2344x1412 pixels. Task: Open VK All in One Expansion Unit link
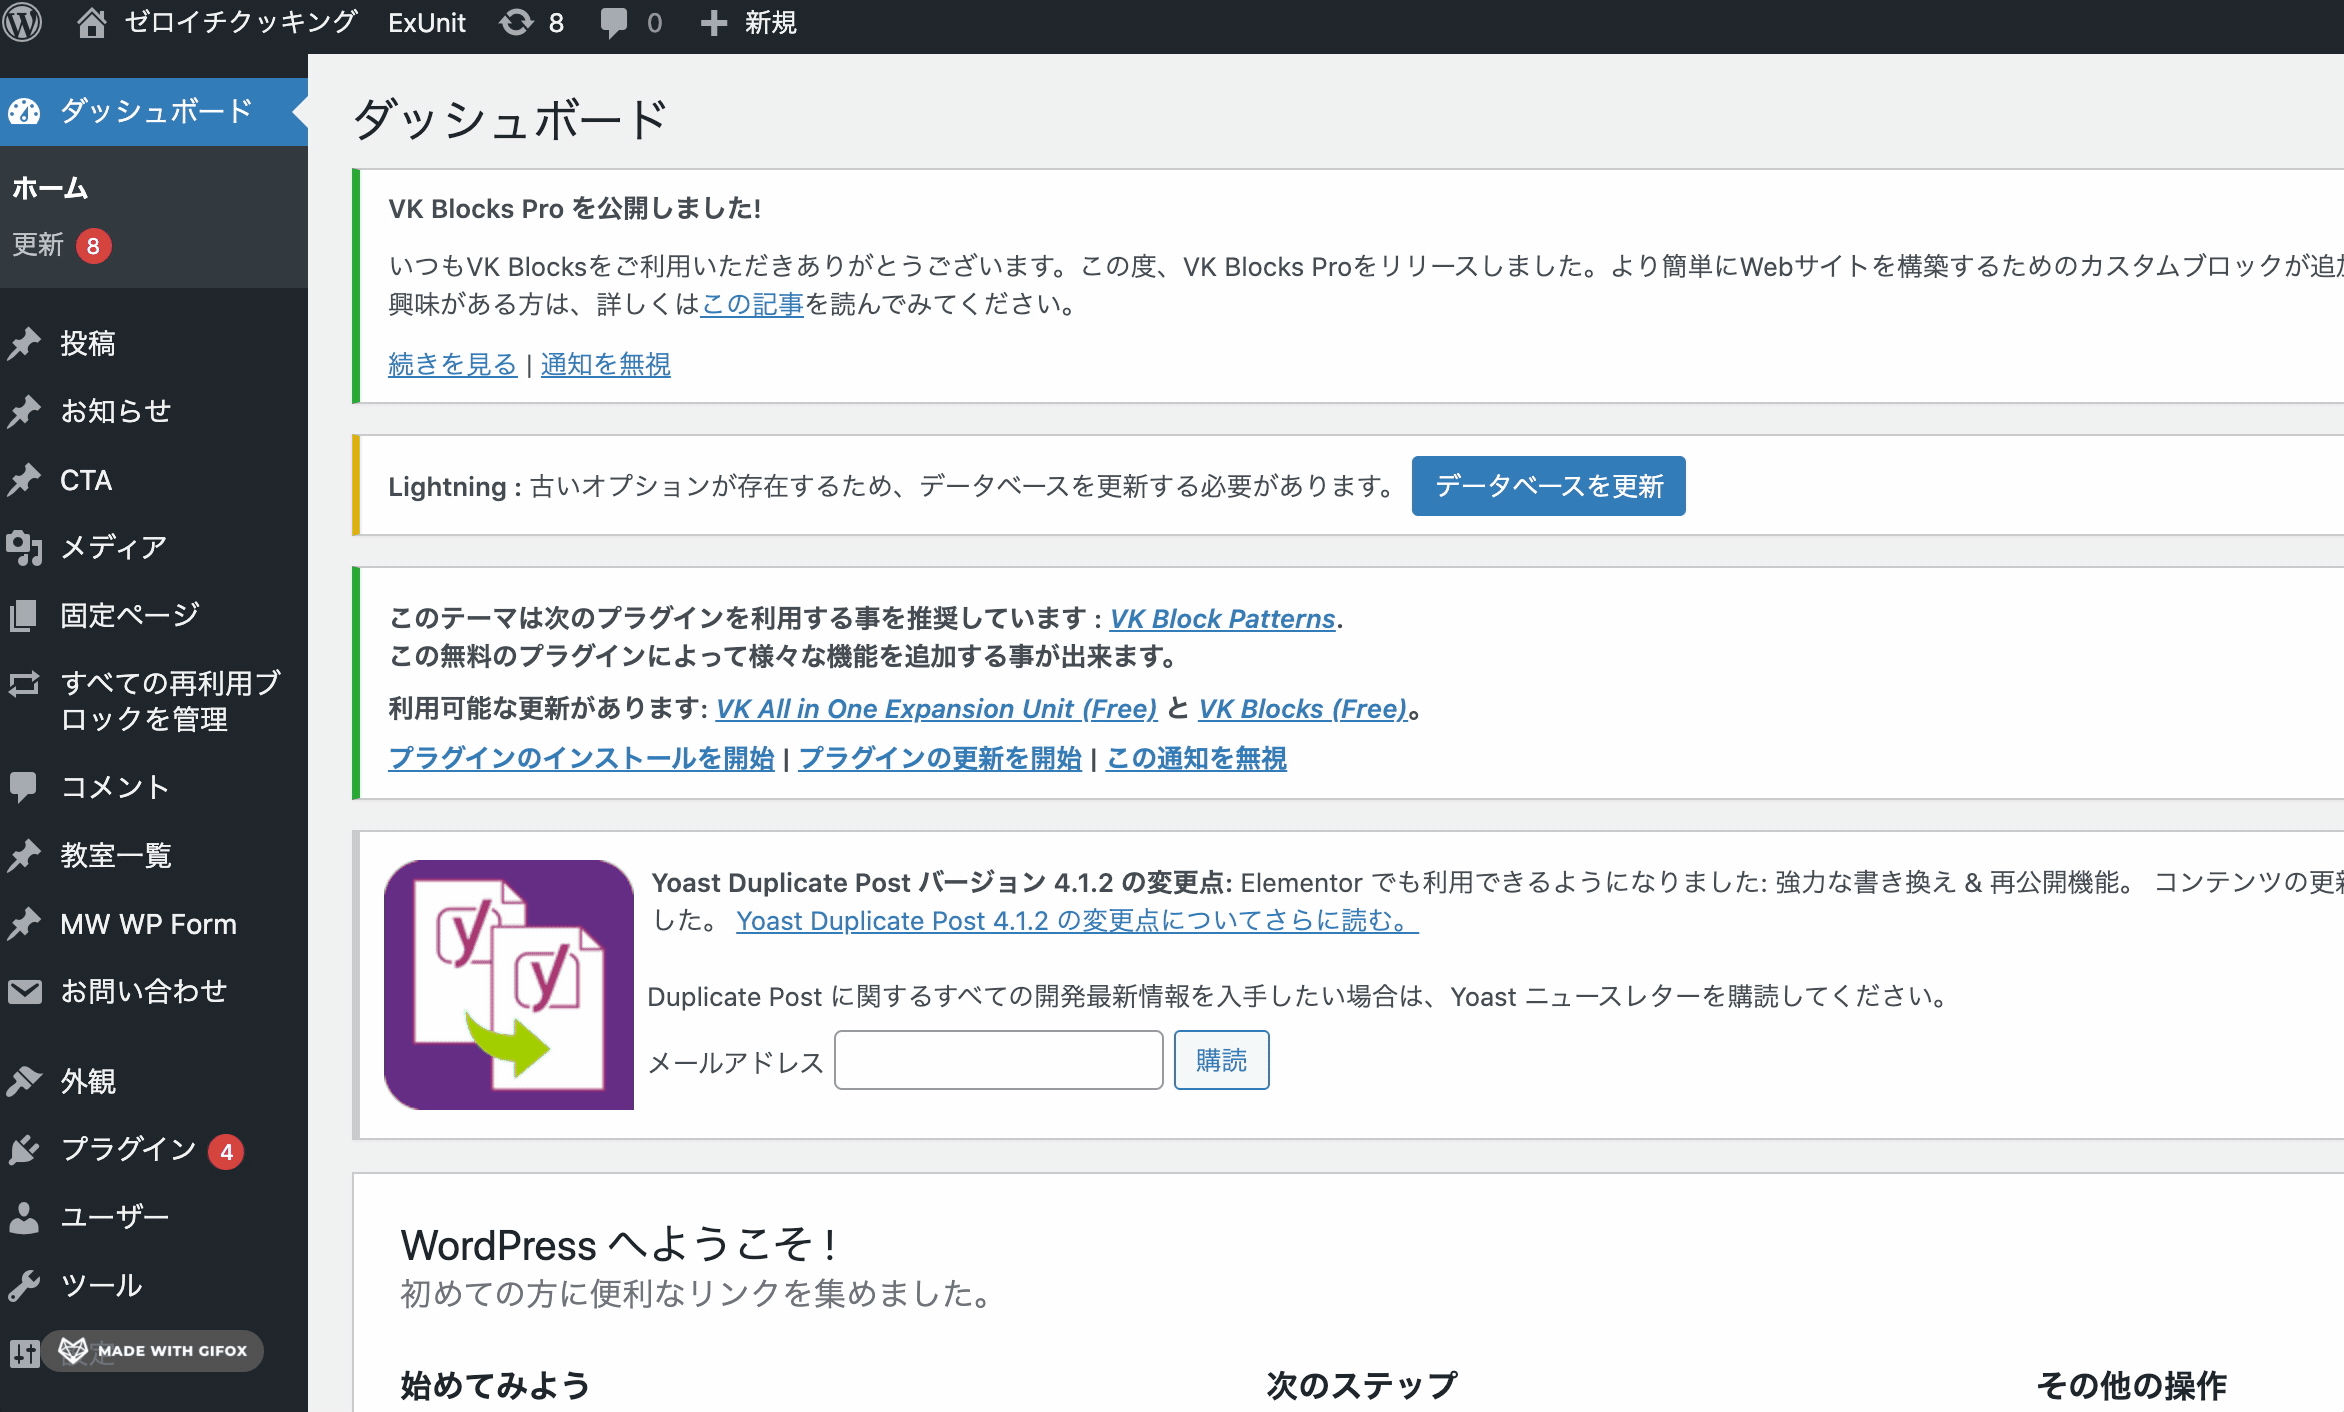tap(936, 708)
